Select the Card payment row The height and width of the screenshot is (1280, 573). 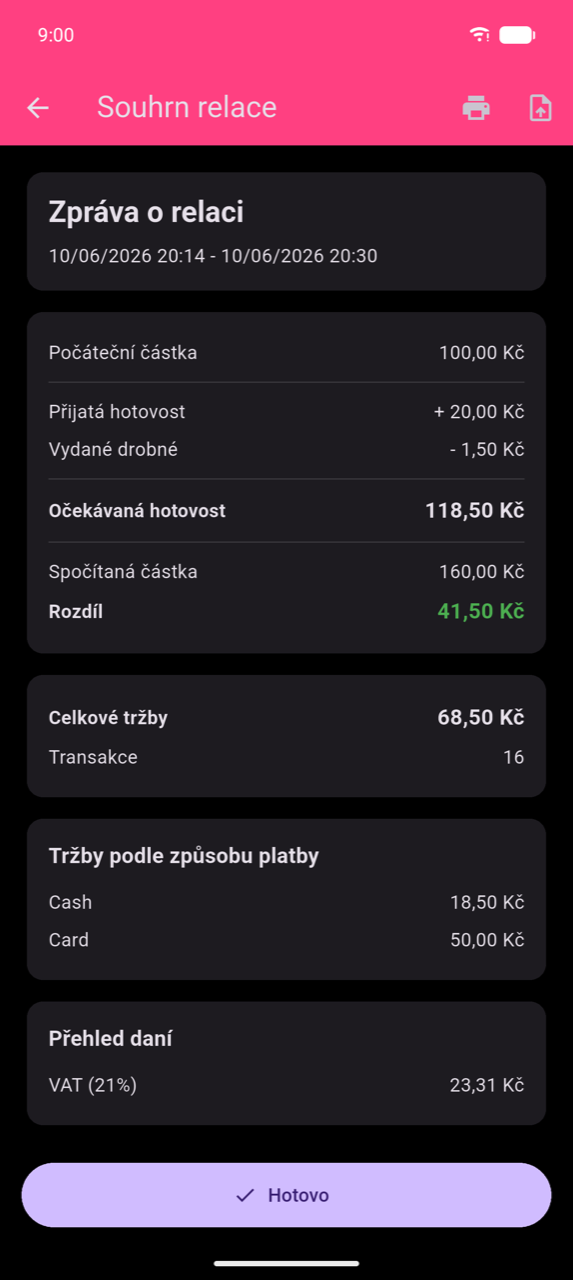tap(286, 940)
